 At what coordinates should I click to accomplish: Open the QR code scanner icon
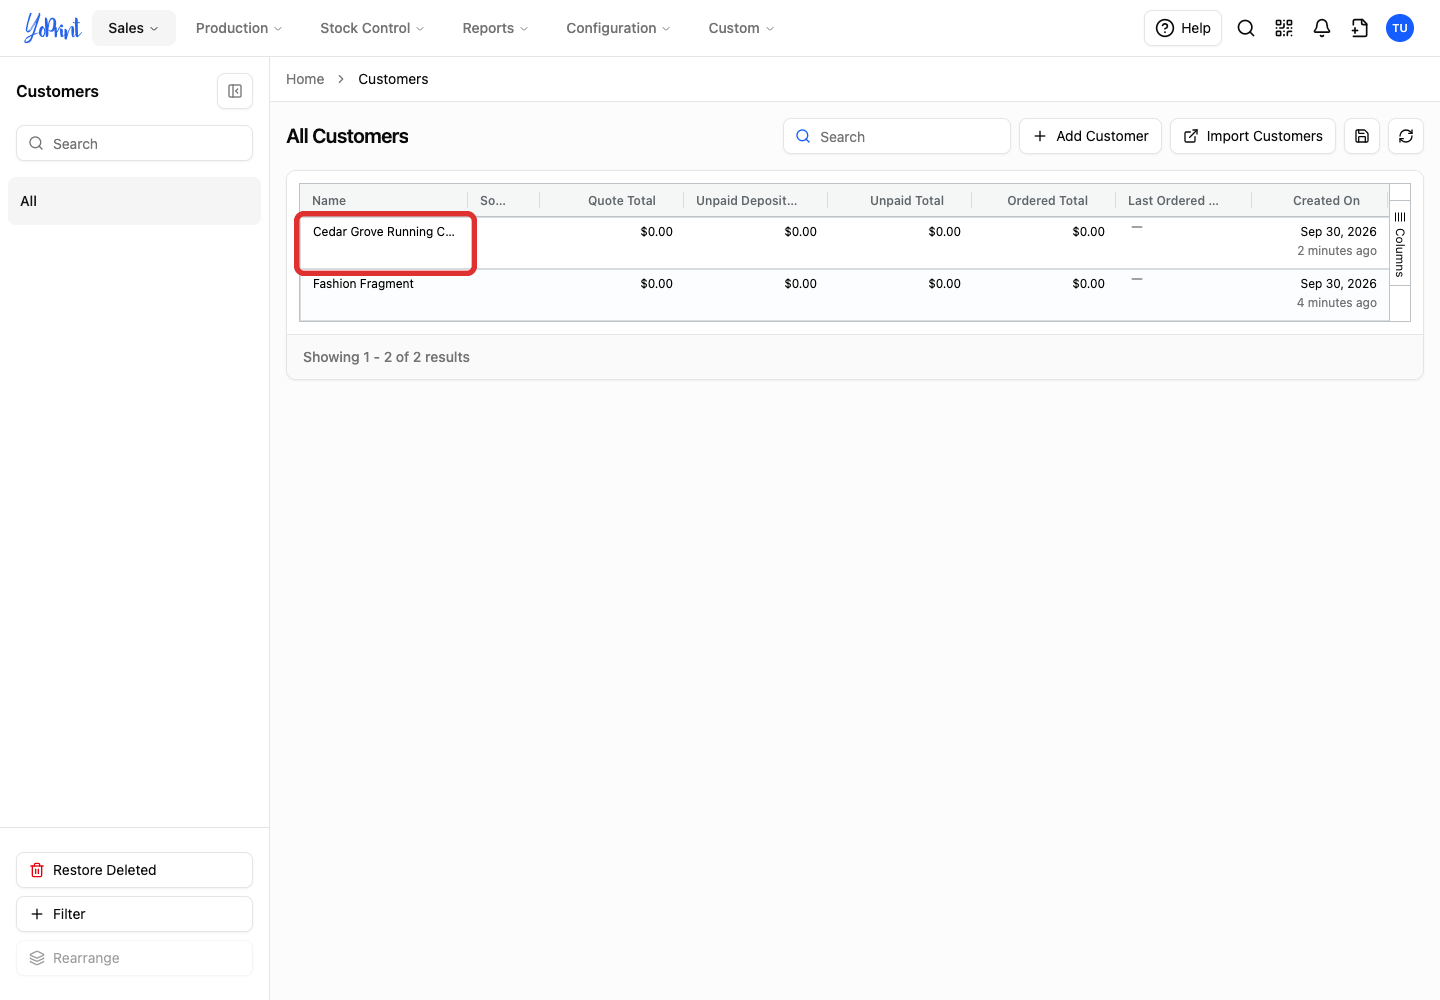click(1284, 28)
